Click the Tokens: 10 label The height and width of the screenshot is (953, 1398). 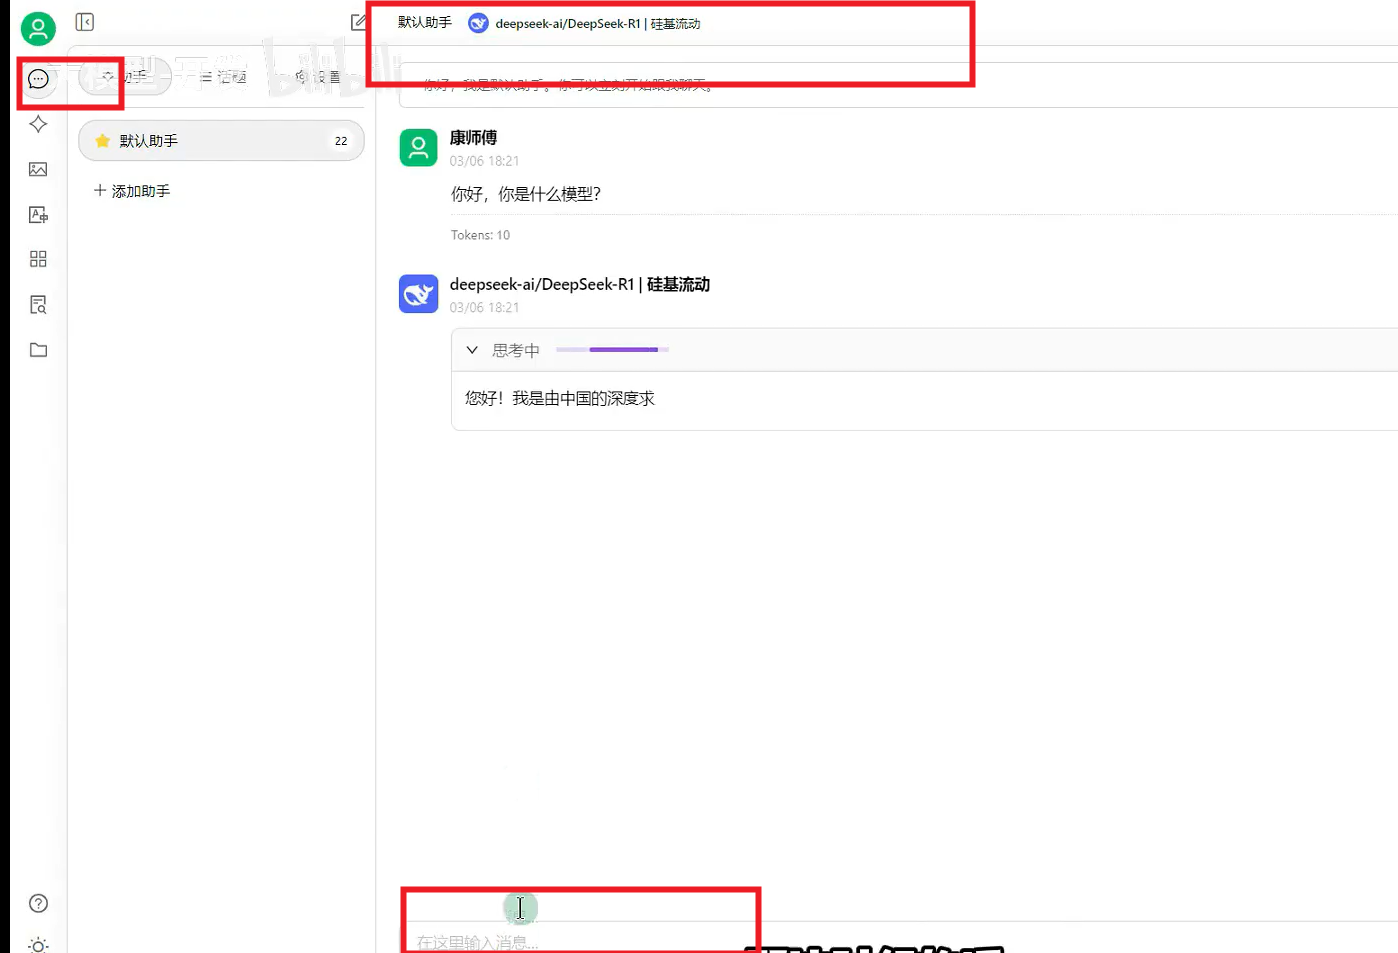pos(480,235)
